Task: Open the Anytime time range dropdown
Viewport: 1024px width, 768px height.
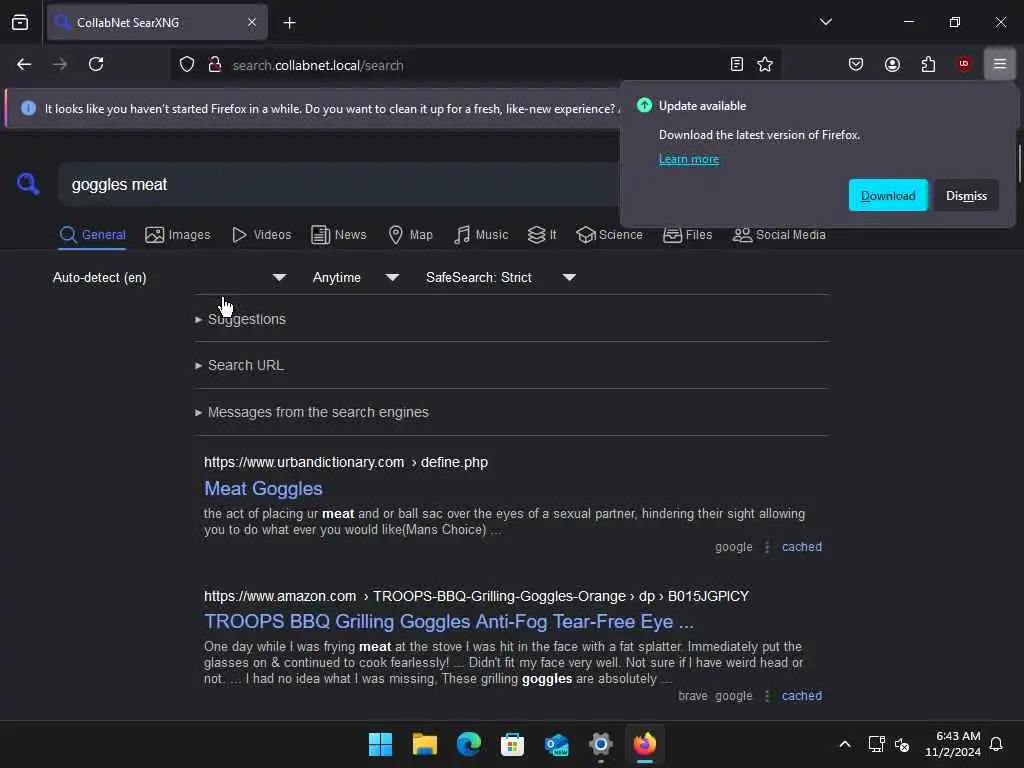Action: [x=356, y=278]
